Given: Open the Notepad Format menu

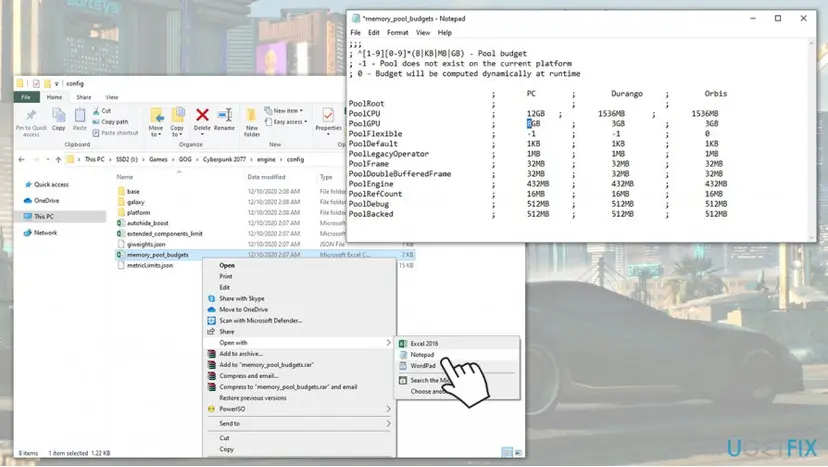Looking at the screenshot, I should tap(398, 33).
